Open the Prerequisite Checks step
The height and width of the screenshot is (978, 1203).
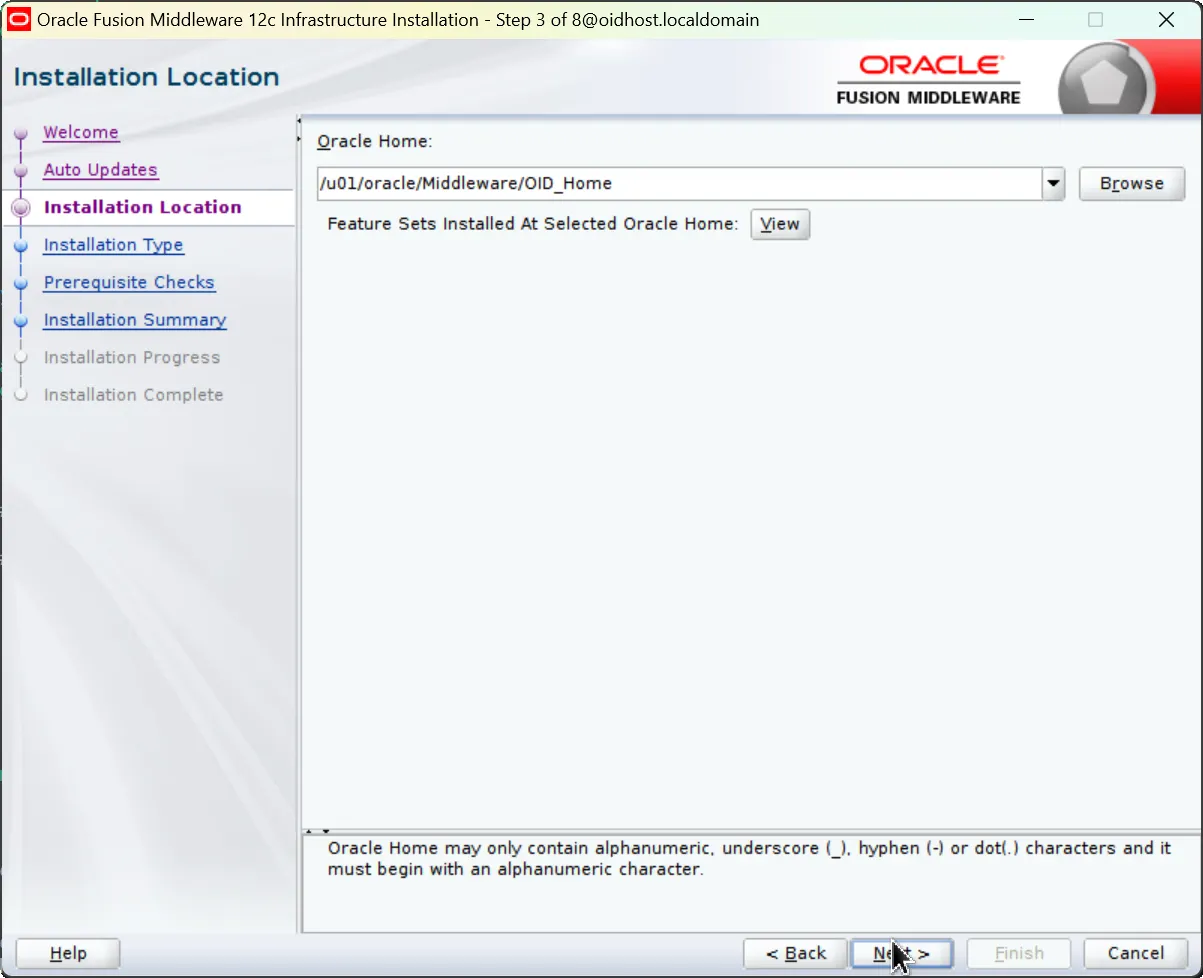pos(129,282)
